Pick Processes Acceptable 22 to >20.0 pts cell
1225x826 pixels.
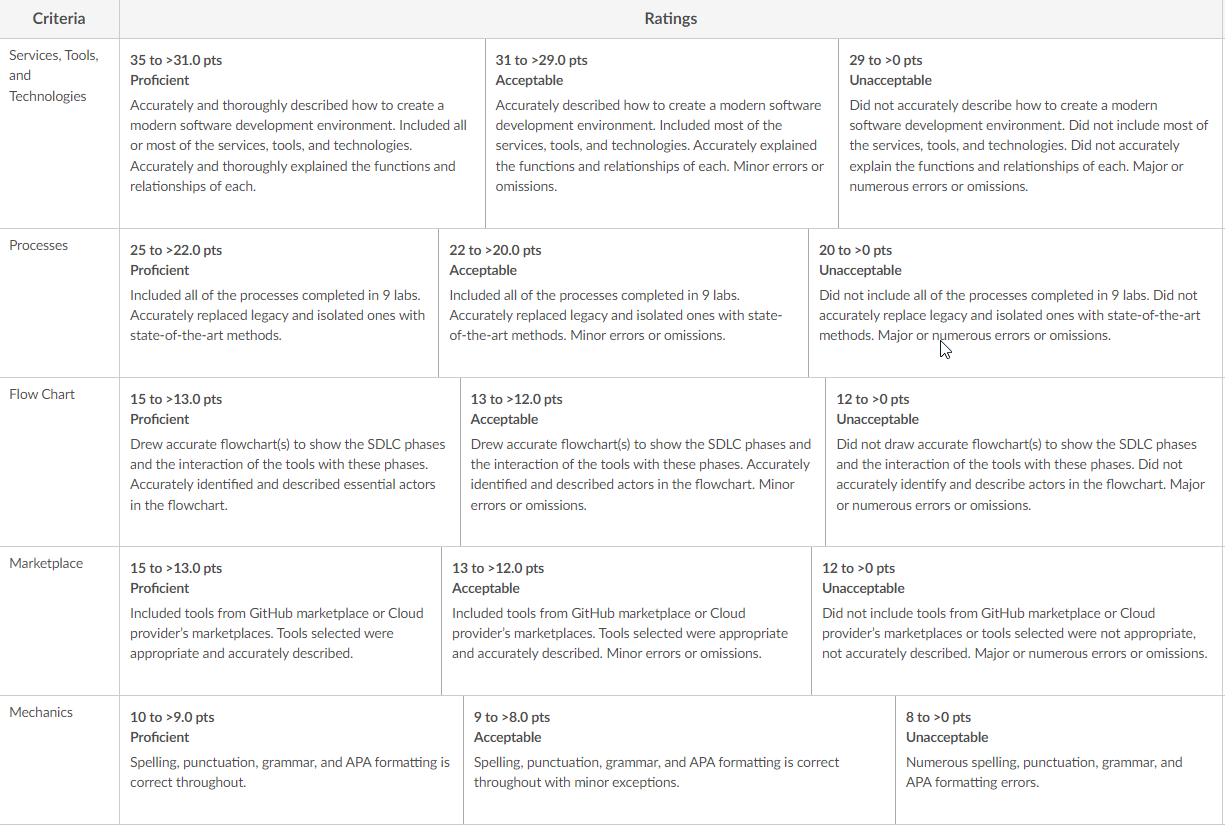click(623, 303)
